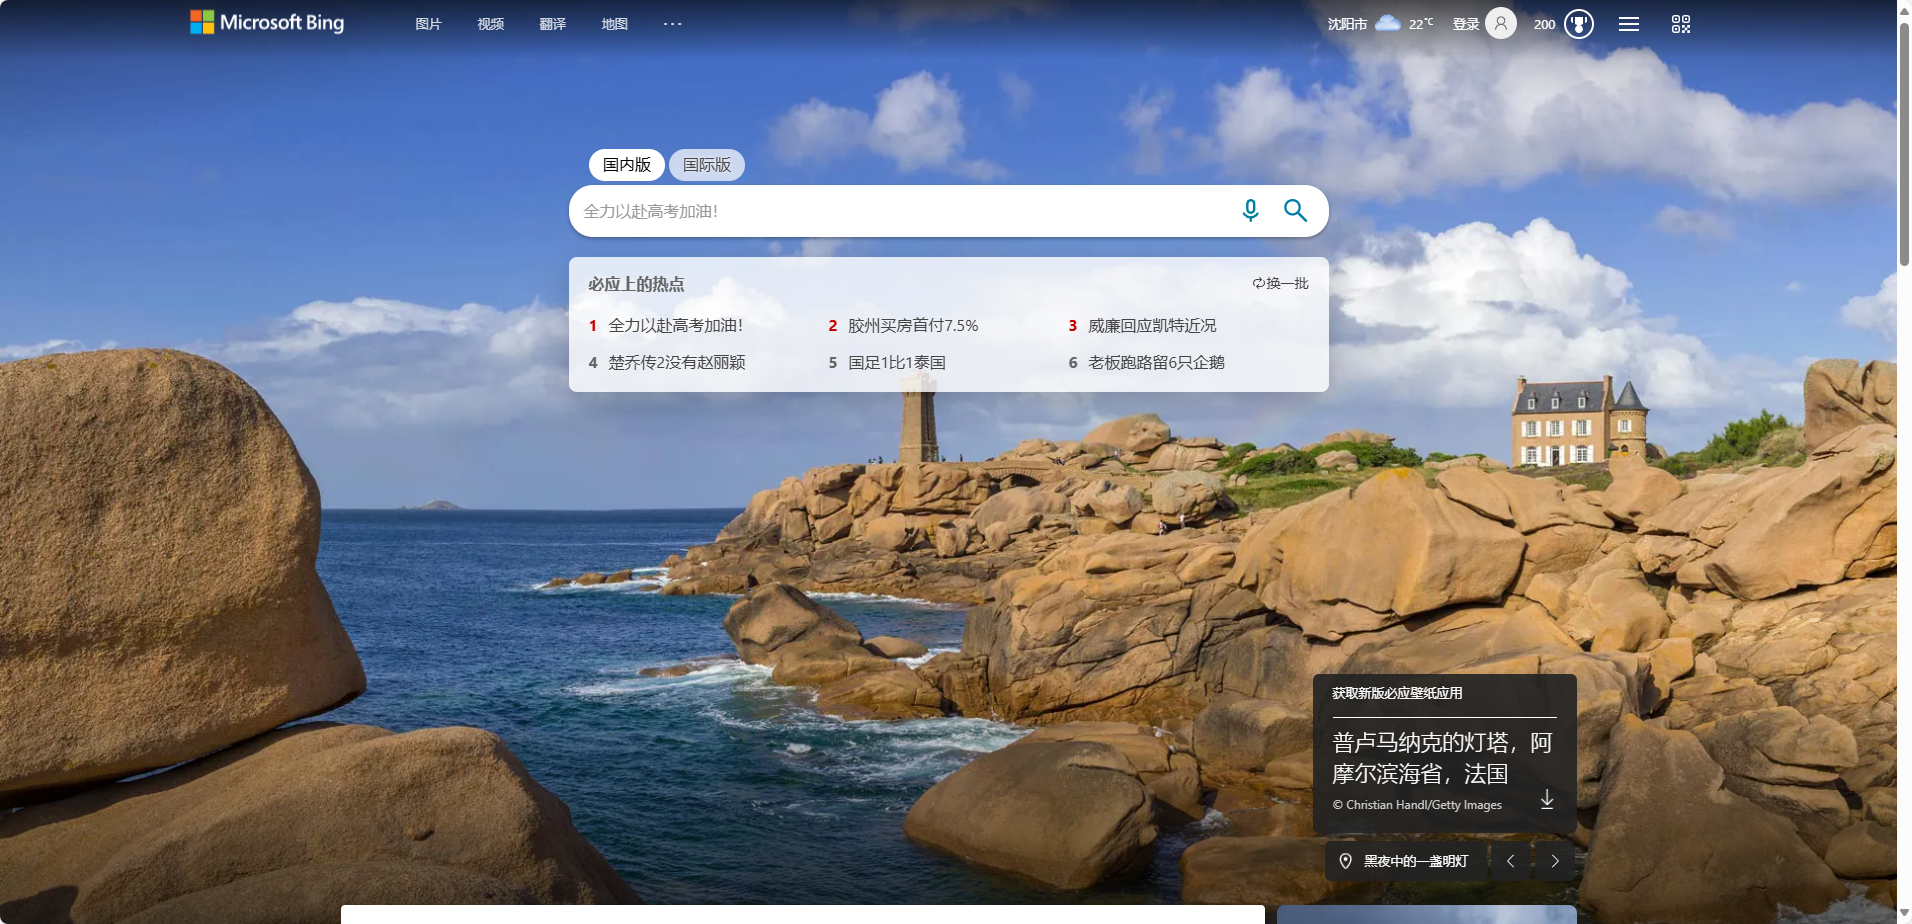Click the scrollbar down arrow
The height and width of the screenshot is (924, 1912).
pyautogui.click(x=1904, y=914)
